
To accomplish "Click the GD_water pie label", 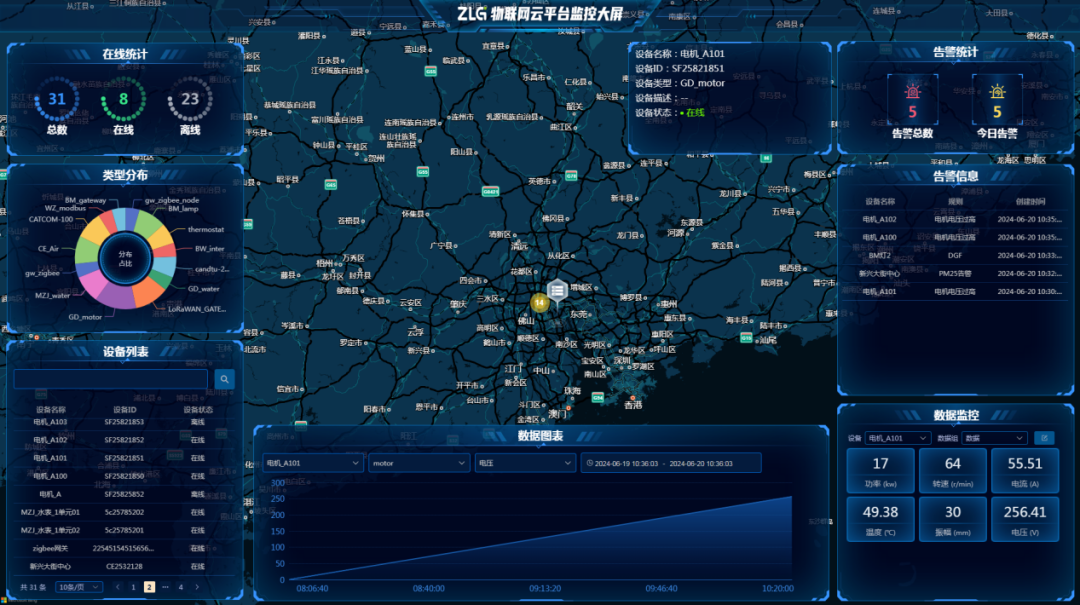I will pos(204,289).
